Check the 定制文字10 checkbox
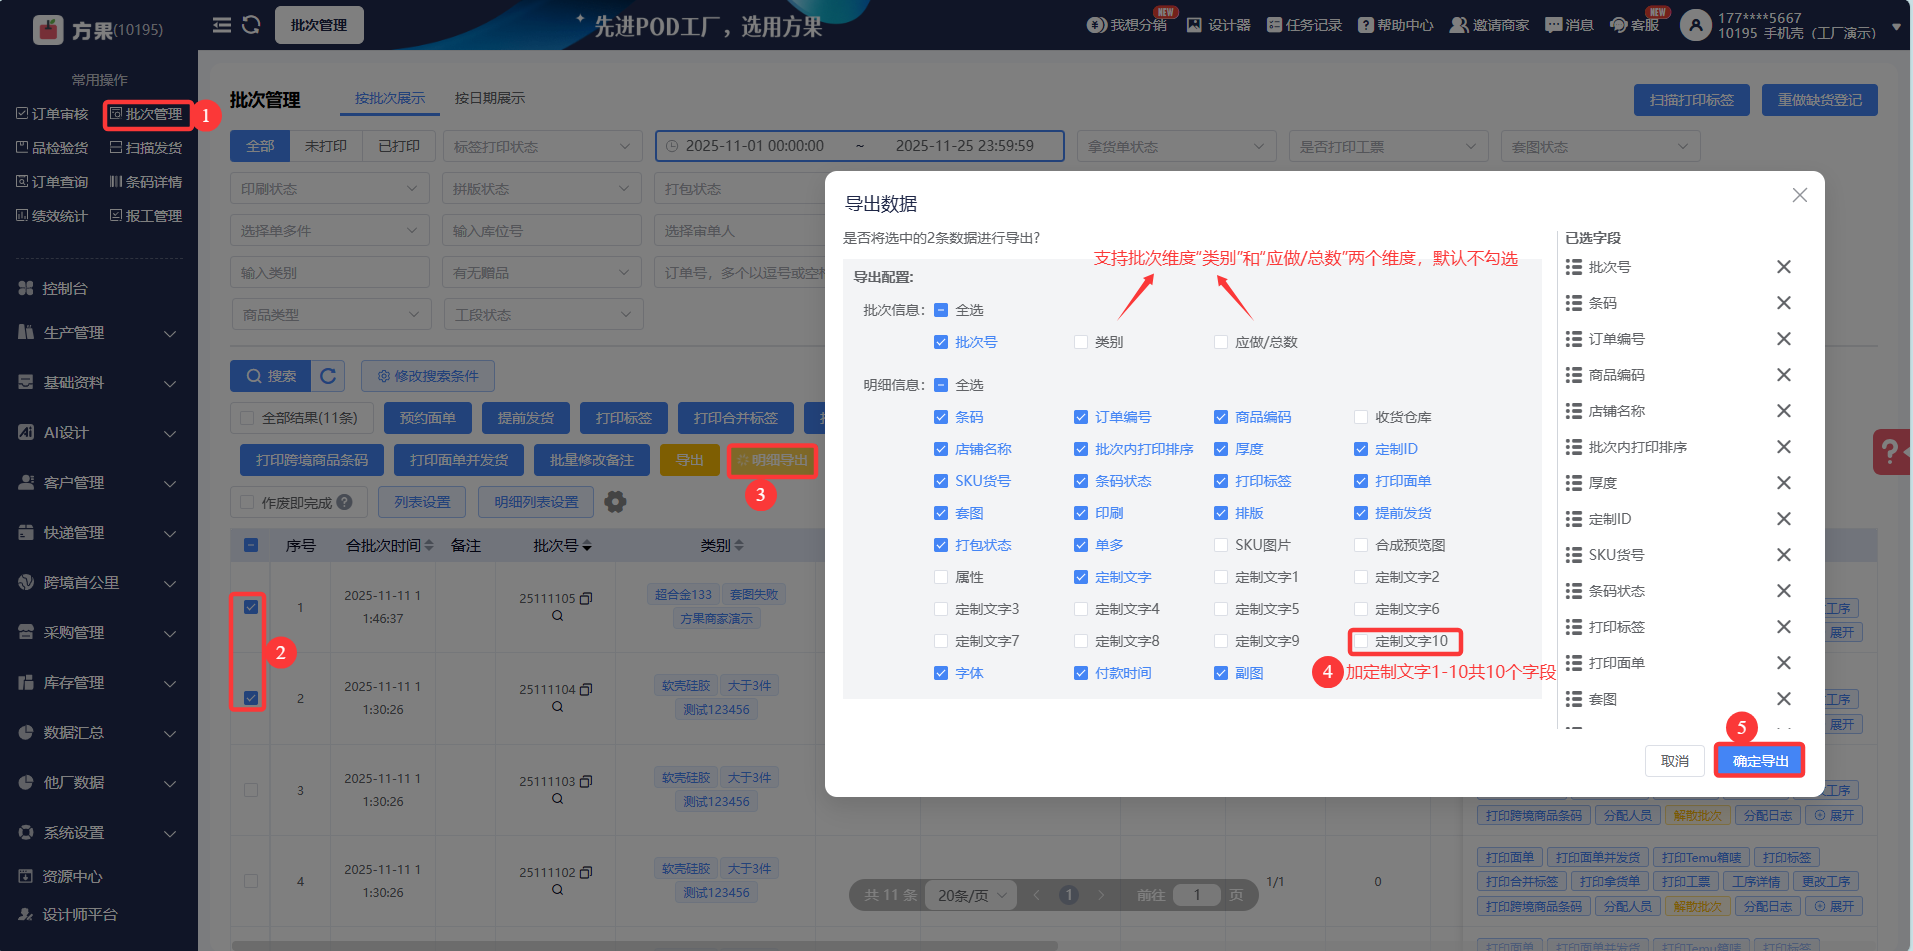The image size is (1913, 951). [x=1361, y=641]
